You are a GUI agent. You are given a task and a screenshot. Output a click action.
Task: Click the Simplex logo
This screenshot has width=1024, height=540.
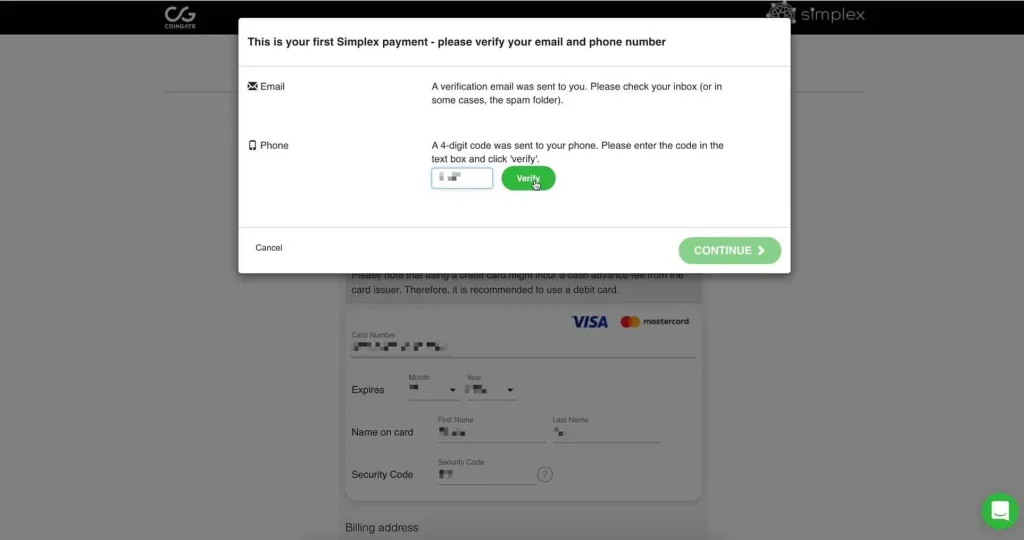(816, 13)
